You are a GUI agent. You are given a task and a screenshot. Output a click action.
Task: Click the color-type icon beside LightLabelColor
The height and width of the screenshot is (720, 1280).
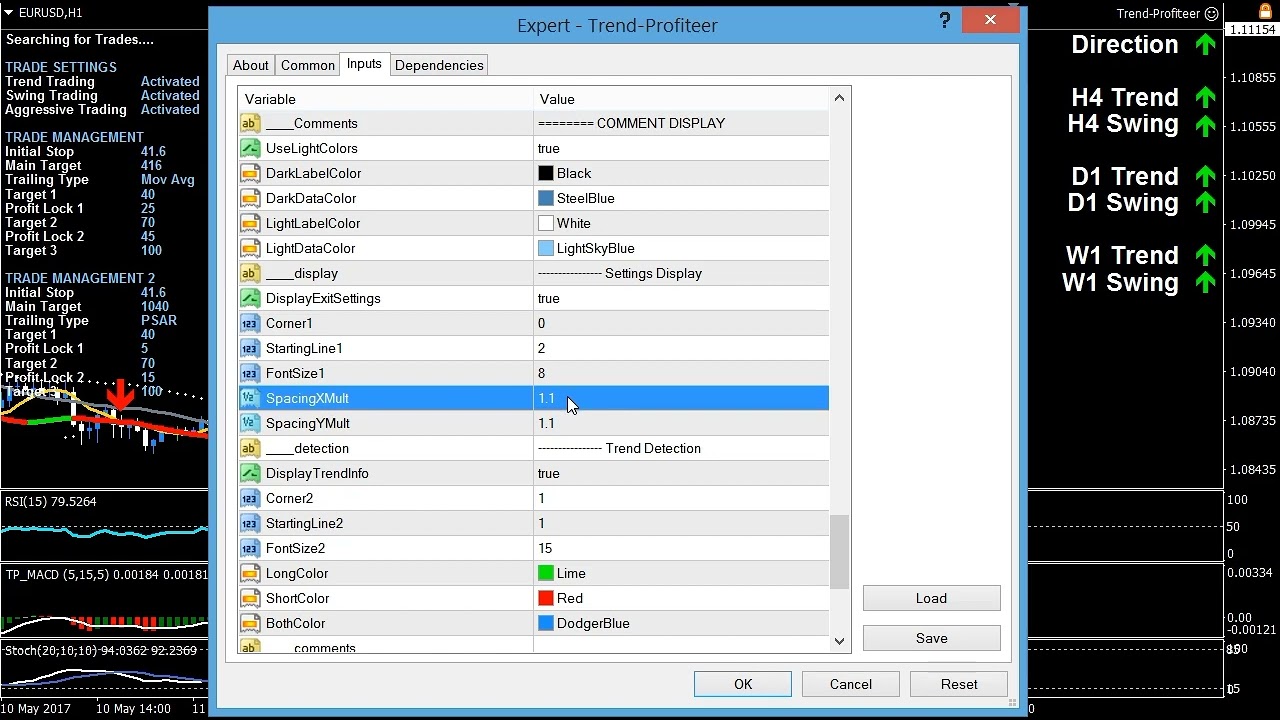[249, 223]
